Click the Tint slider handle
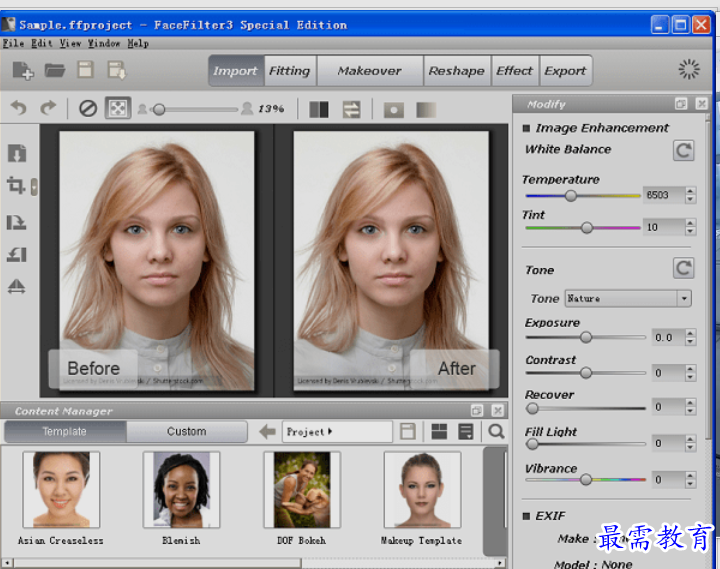Viewport: 720px width, 569px height. coord(587,227)
